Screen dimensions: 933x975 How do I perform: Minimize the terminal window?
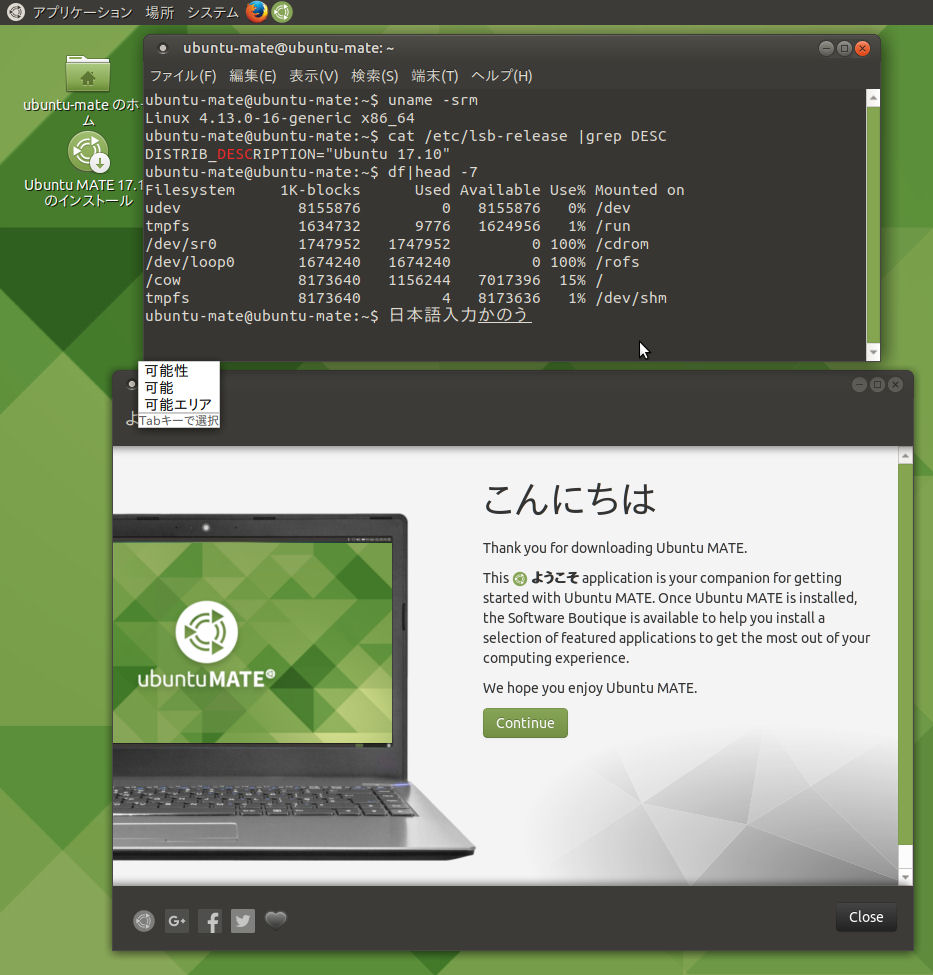(826, 49)
